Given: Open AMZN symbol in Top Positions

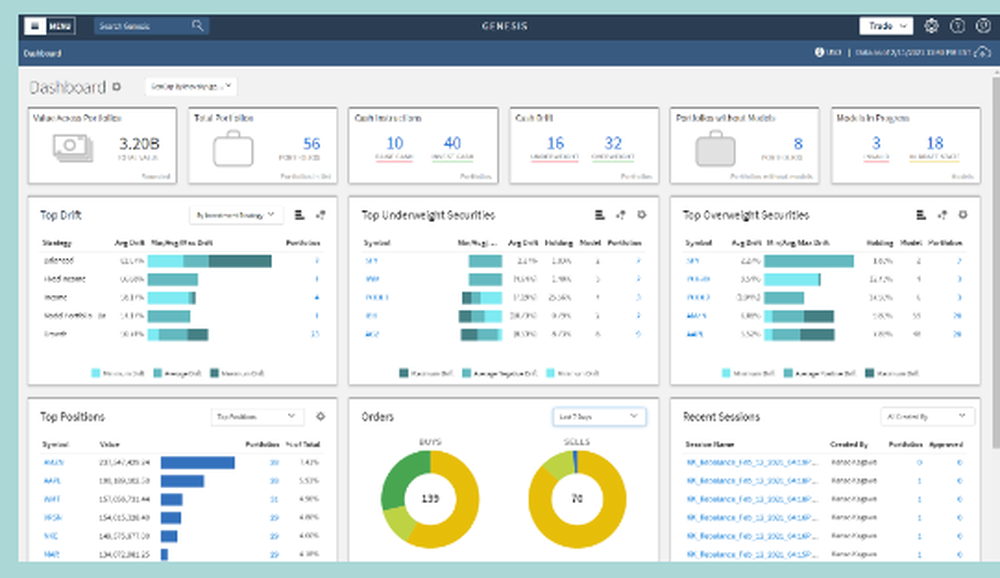Looking at the screenshot, I should [54, 463].
